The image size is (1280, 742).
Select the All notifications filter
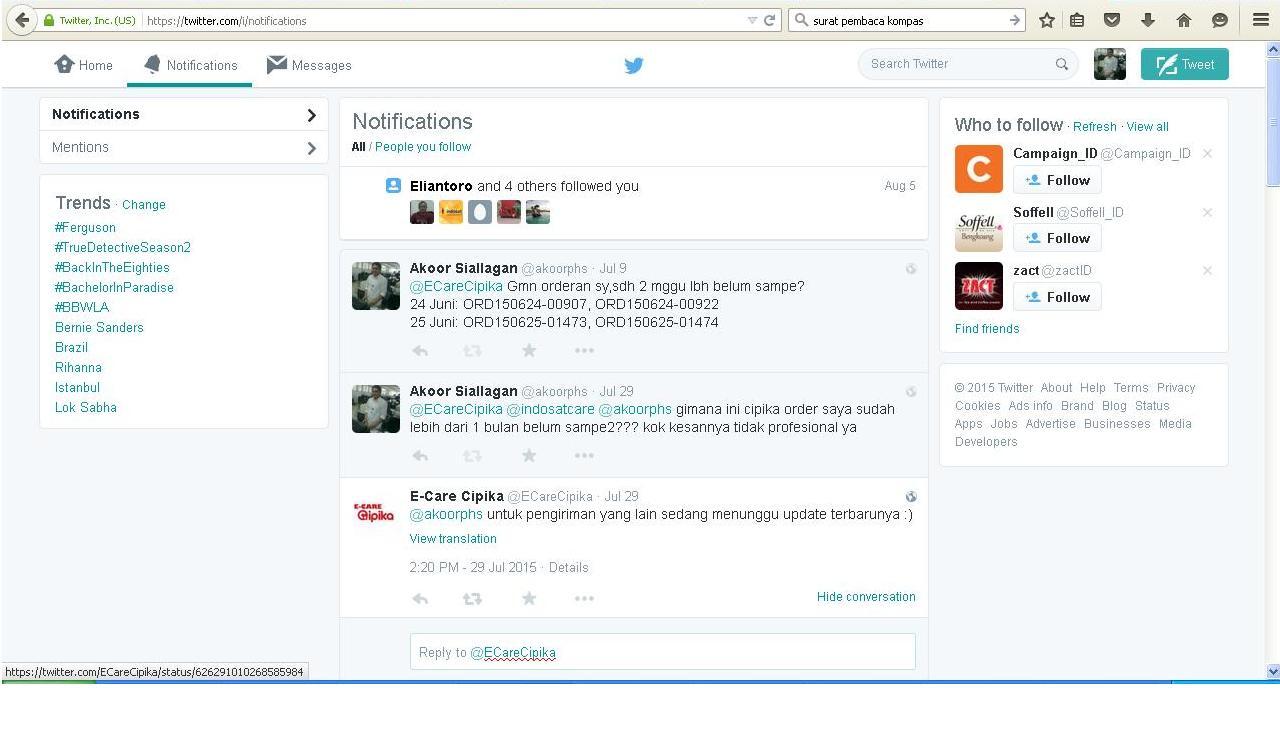point(358,146)
